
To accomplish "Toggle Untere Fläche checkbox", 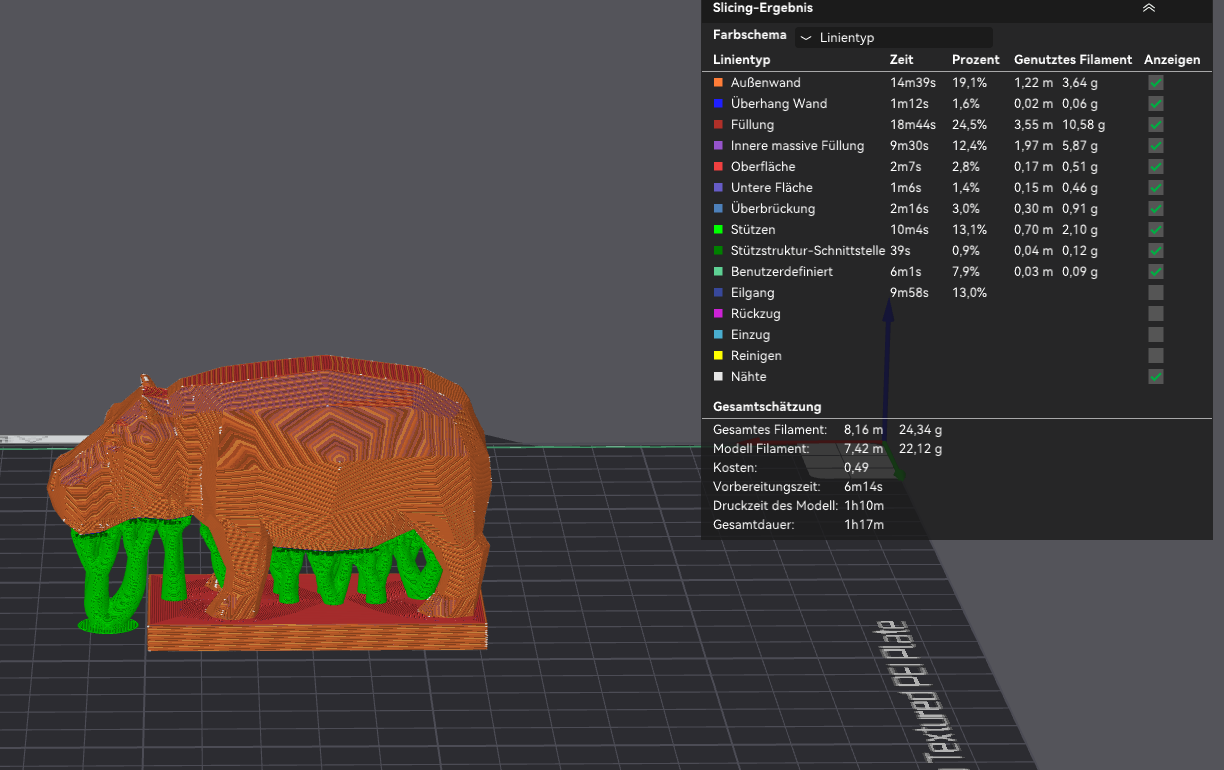I will click(x=1156, y=188).
